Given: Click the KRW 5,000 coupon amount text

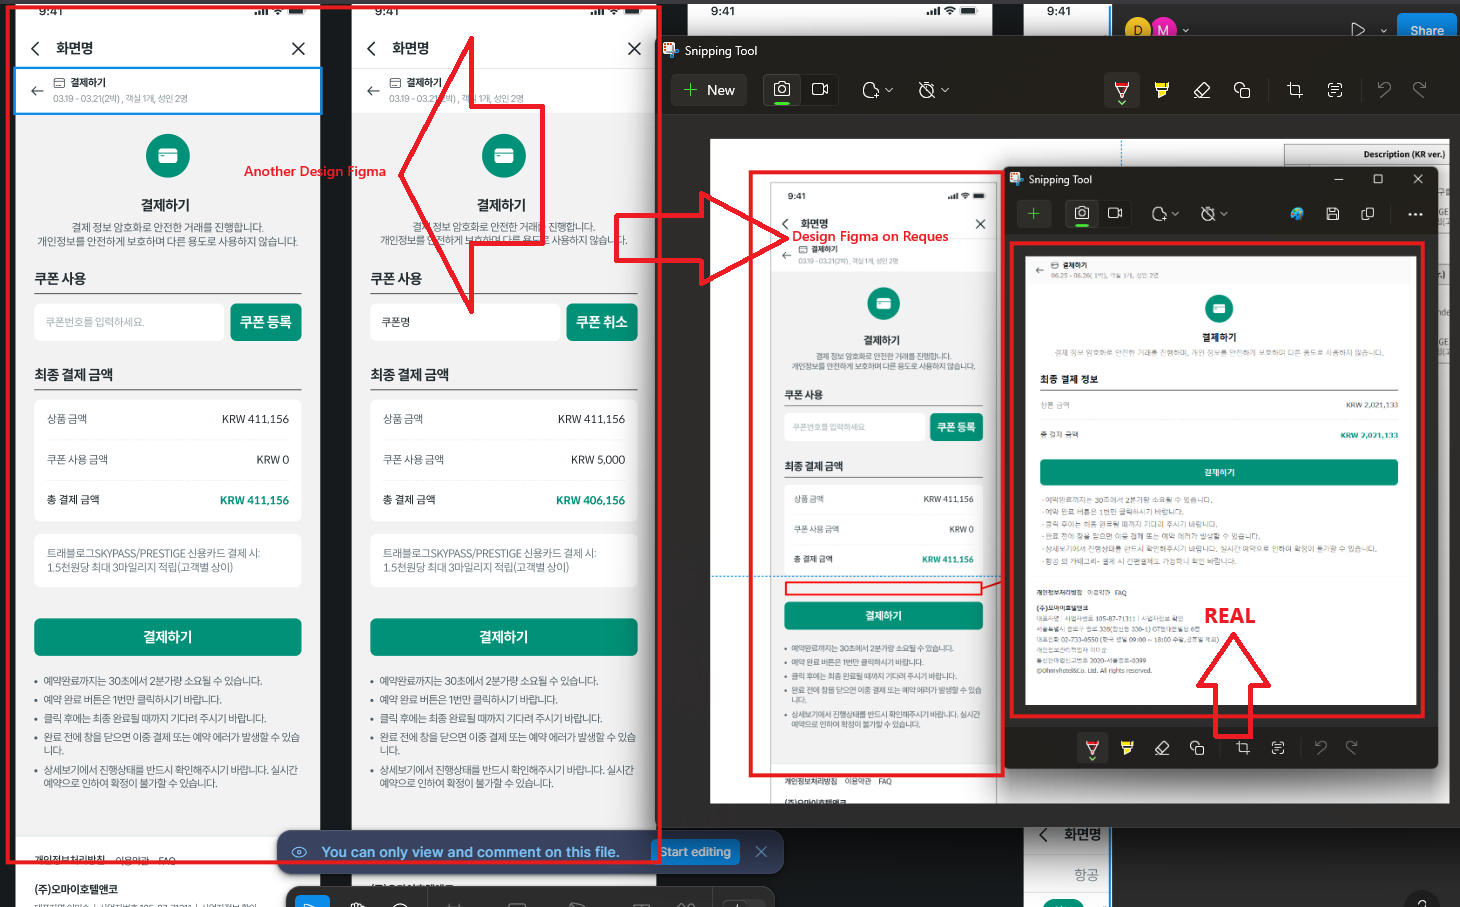Looking at the screenshot, I should (598, 460).
